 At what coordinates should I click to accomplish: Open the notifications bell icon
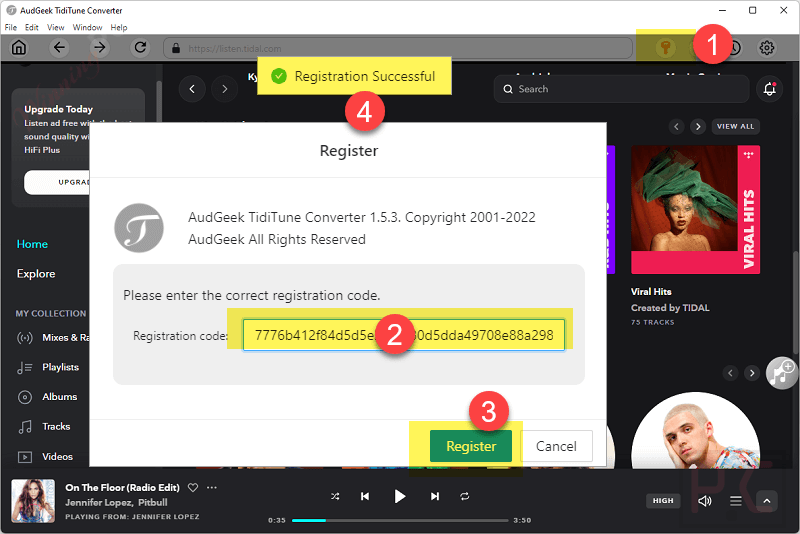[x=769, y=89]
